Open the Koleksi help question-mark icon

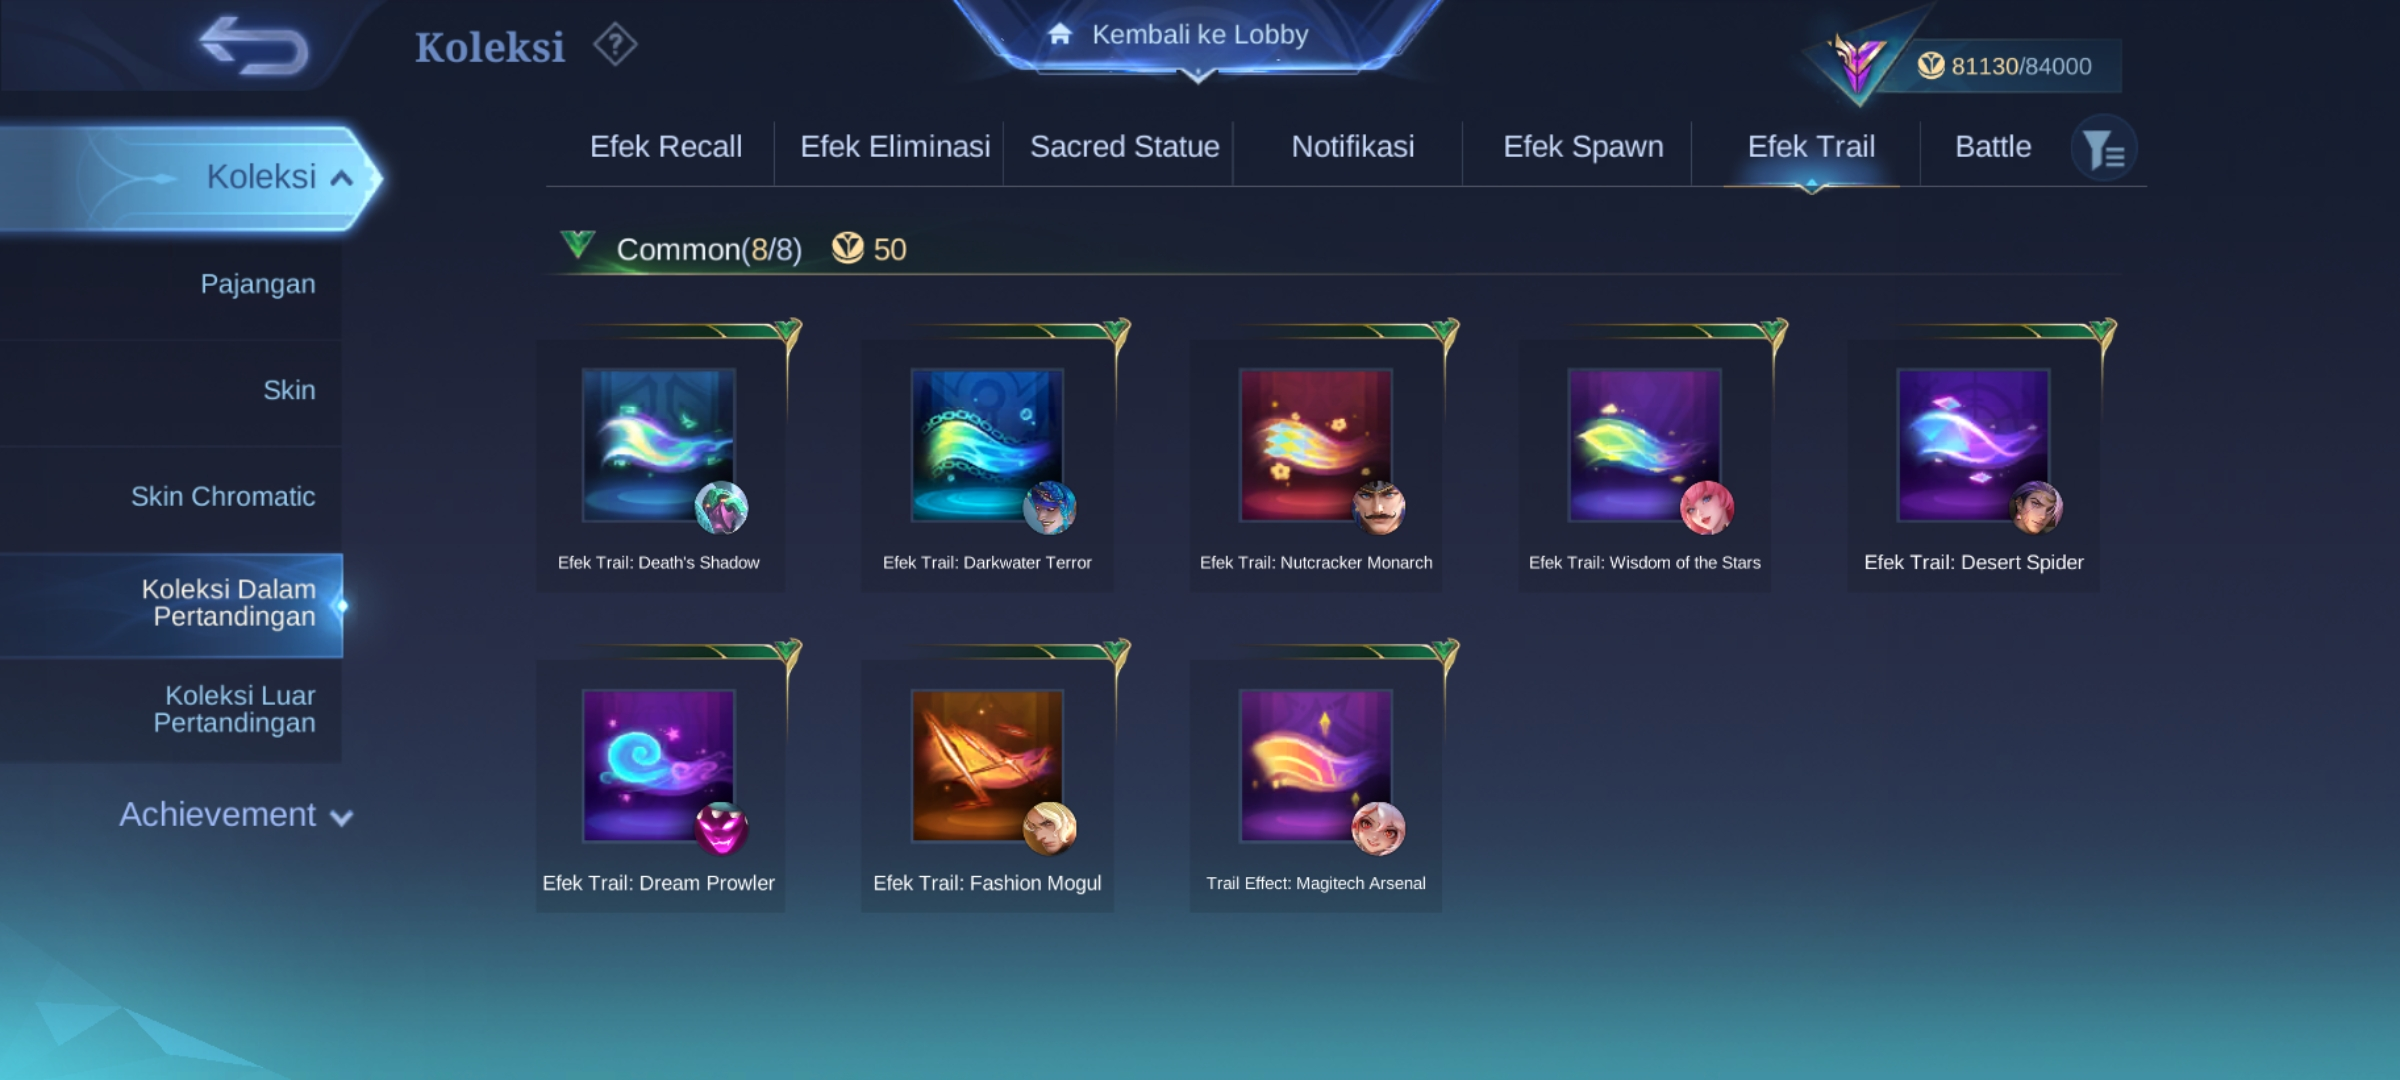click(x=615, y=45)
